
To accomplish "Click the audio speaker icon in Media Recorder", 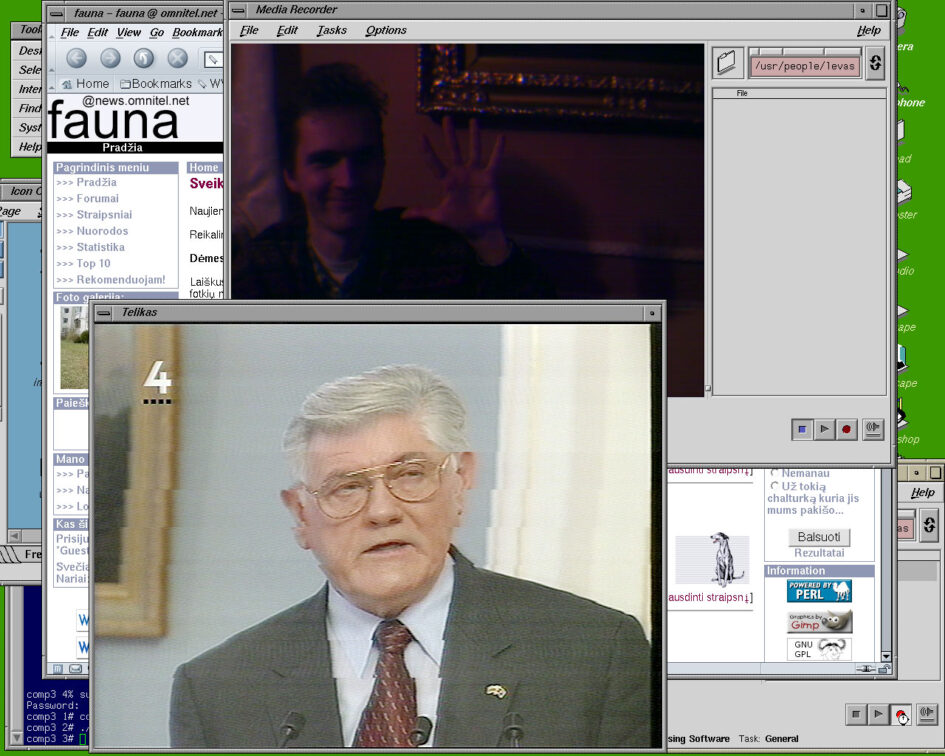I will [x=872, y=430].
